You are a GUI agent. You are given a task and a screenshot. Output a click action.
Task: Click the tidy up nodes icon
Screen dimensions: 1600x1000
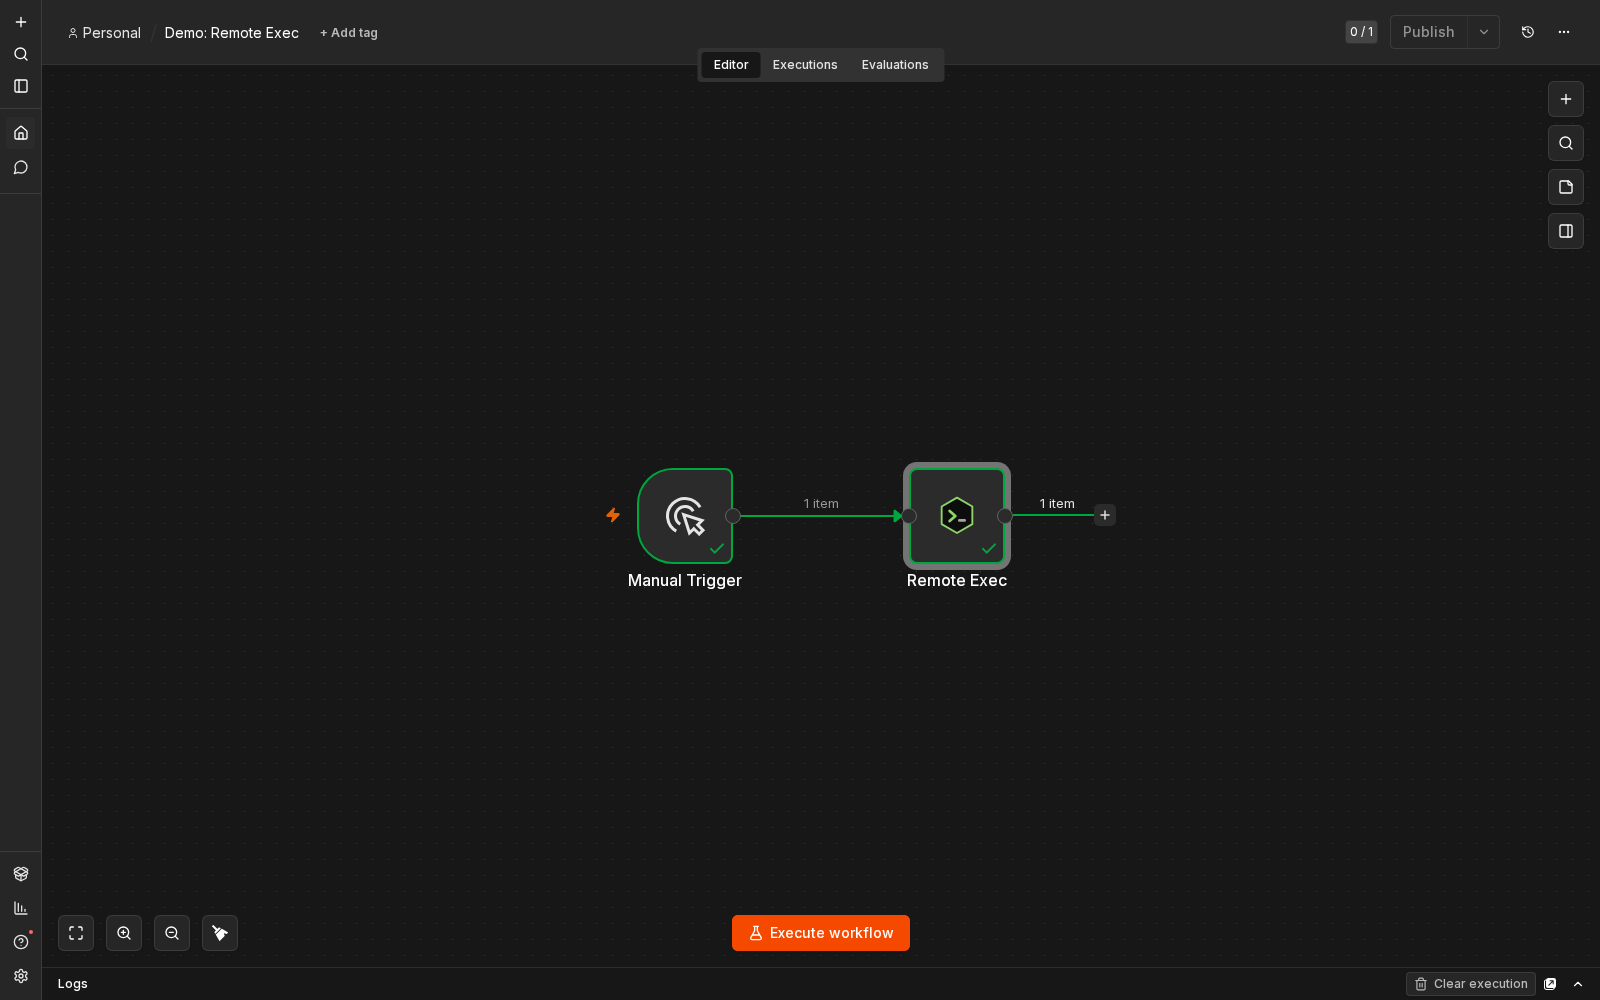(220, 933)
